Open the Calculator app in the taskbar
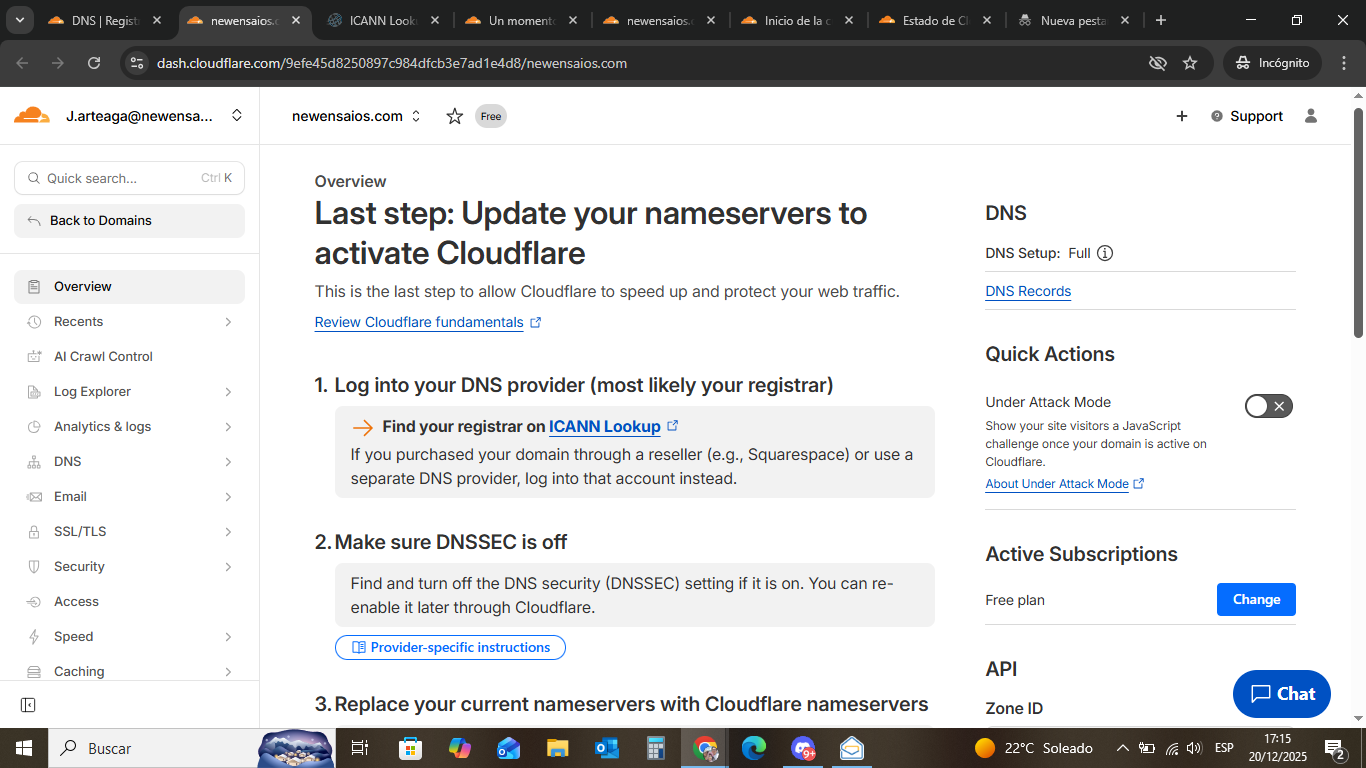1366x768 pixels. (x=656, y=748)
